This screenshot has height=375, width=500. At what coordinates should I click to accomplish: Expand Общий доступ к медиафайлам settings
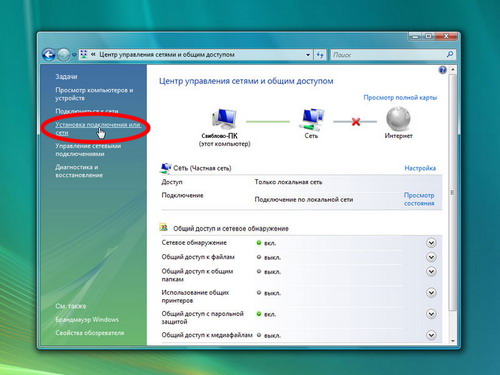(x=431, y=335)
